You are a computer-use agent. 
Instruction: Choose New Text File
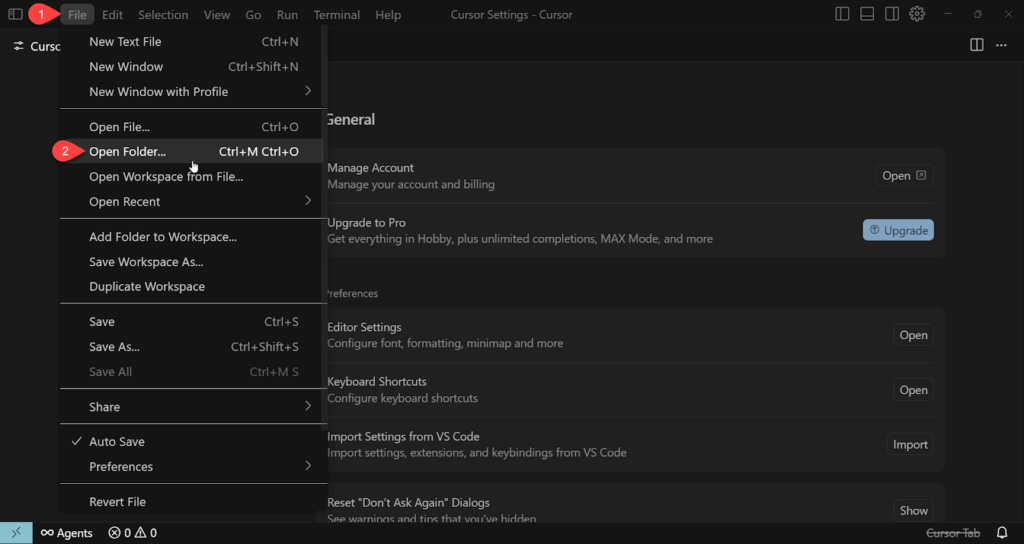pyautogui.click(x=191, y=42)
